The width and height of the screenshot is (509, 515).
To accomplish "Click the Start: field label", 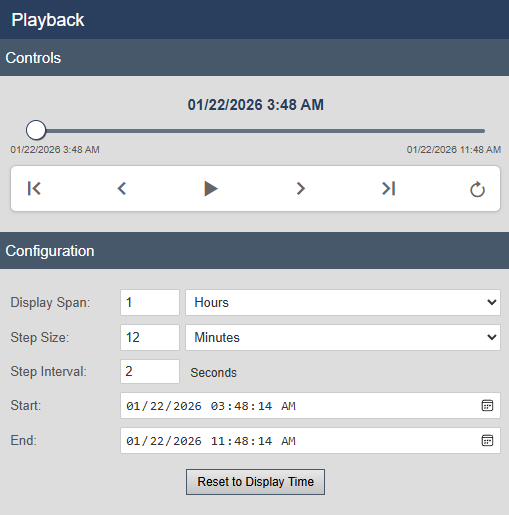I will pos(26,406).
